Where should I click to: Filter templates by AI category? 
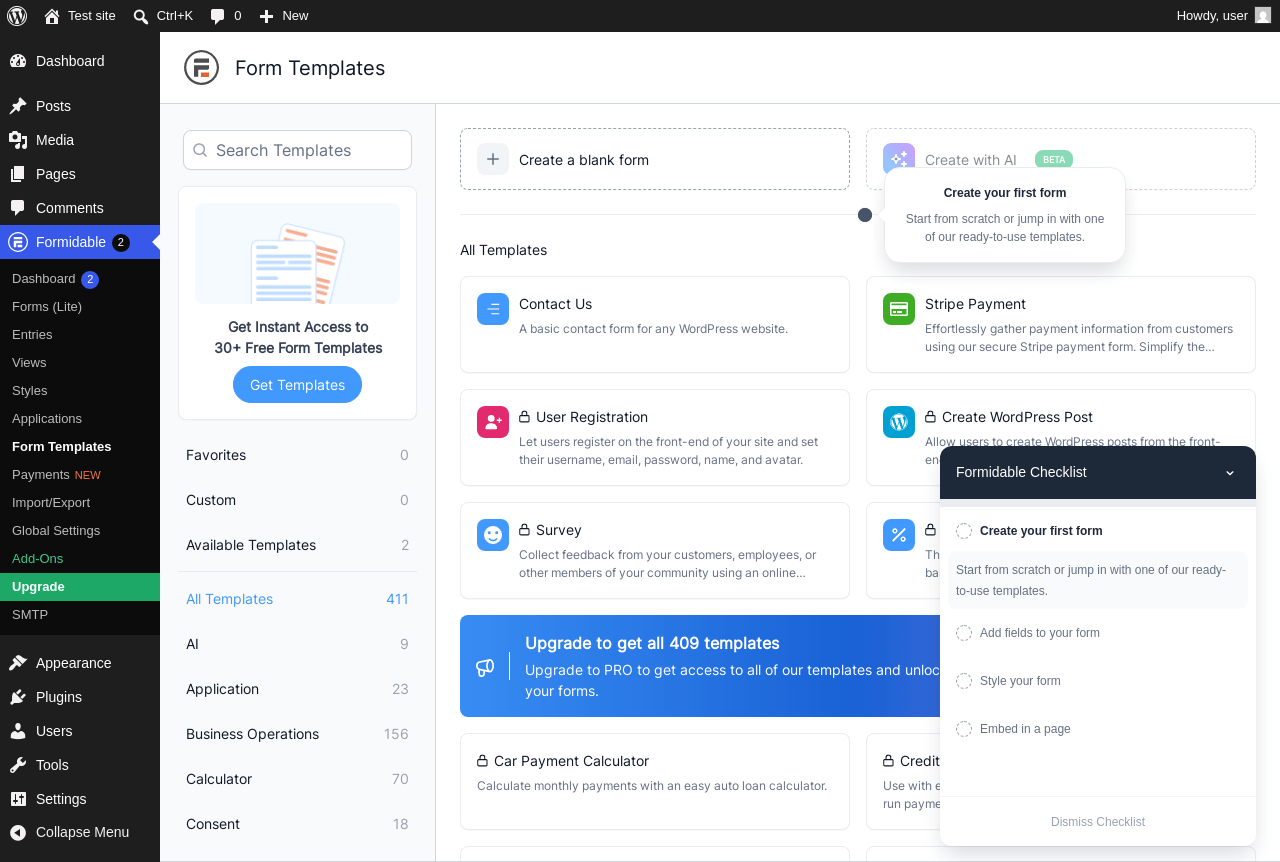[x=297, y=644]
